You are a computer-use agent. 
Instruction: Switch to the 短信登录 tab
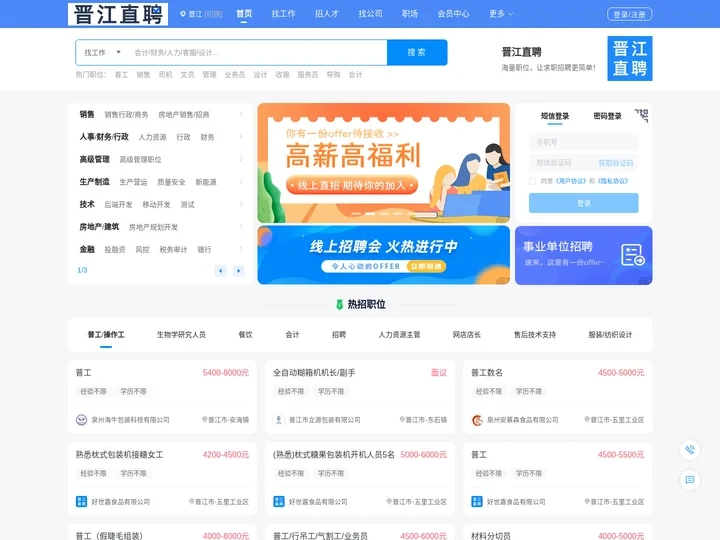[555, 116]
